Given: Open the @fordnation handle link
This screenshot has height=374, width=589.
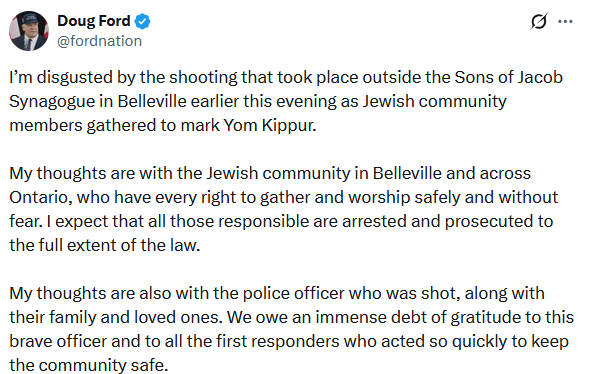Looking at the screenshot, I should tap(100, 41).
